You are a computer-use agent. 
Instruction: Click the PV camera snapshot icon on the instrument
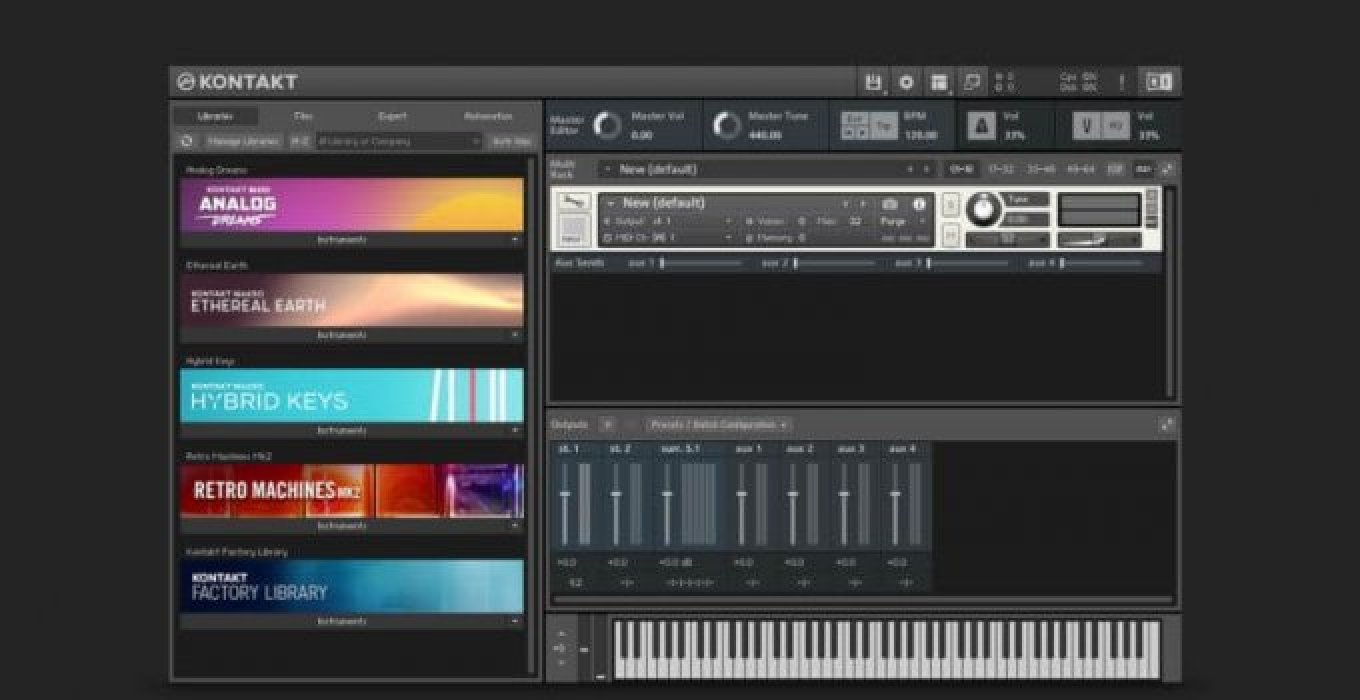pyautogui.click(x=887, y=203)
